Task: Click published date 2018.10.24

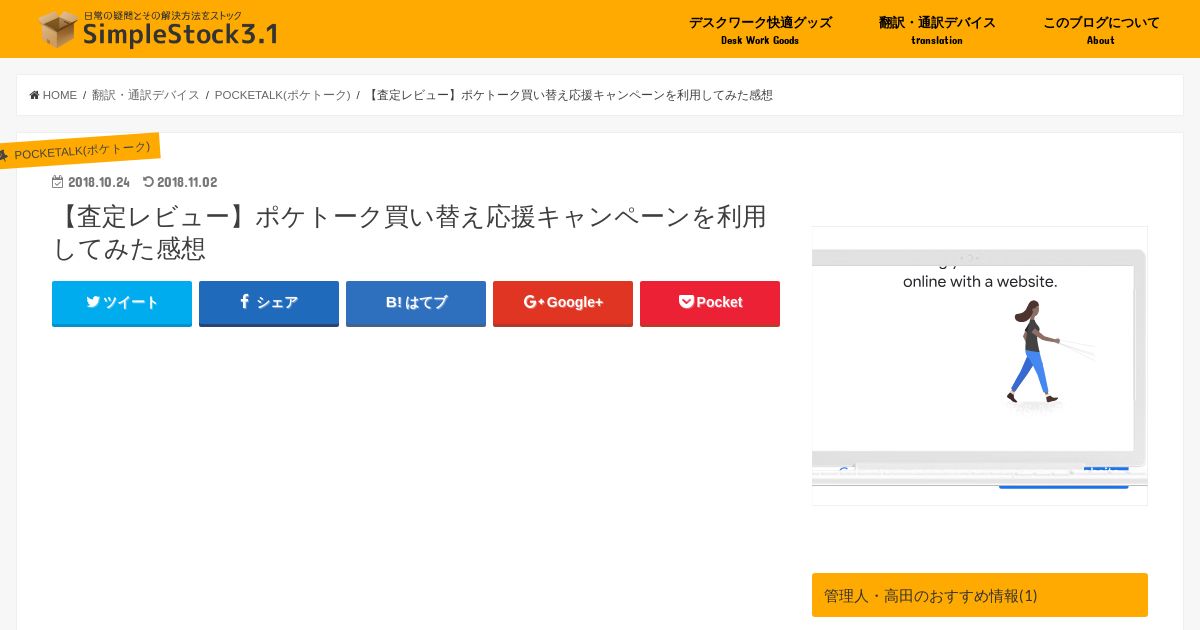Action: [99, 182]
